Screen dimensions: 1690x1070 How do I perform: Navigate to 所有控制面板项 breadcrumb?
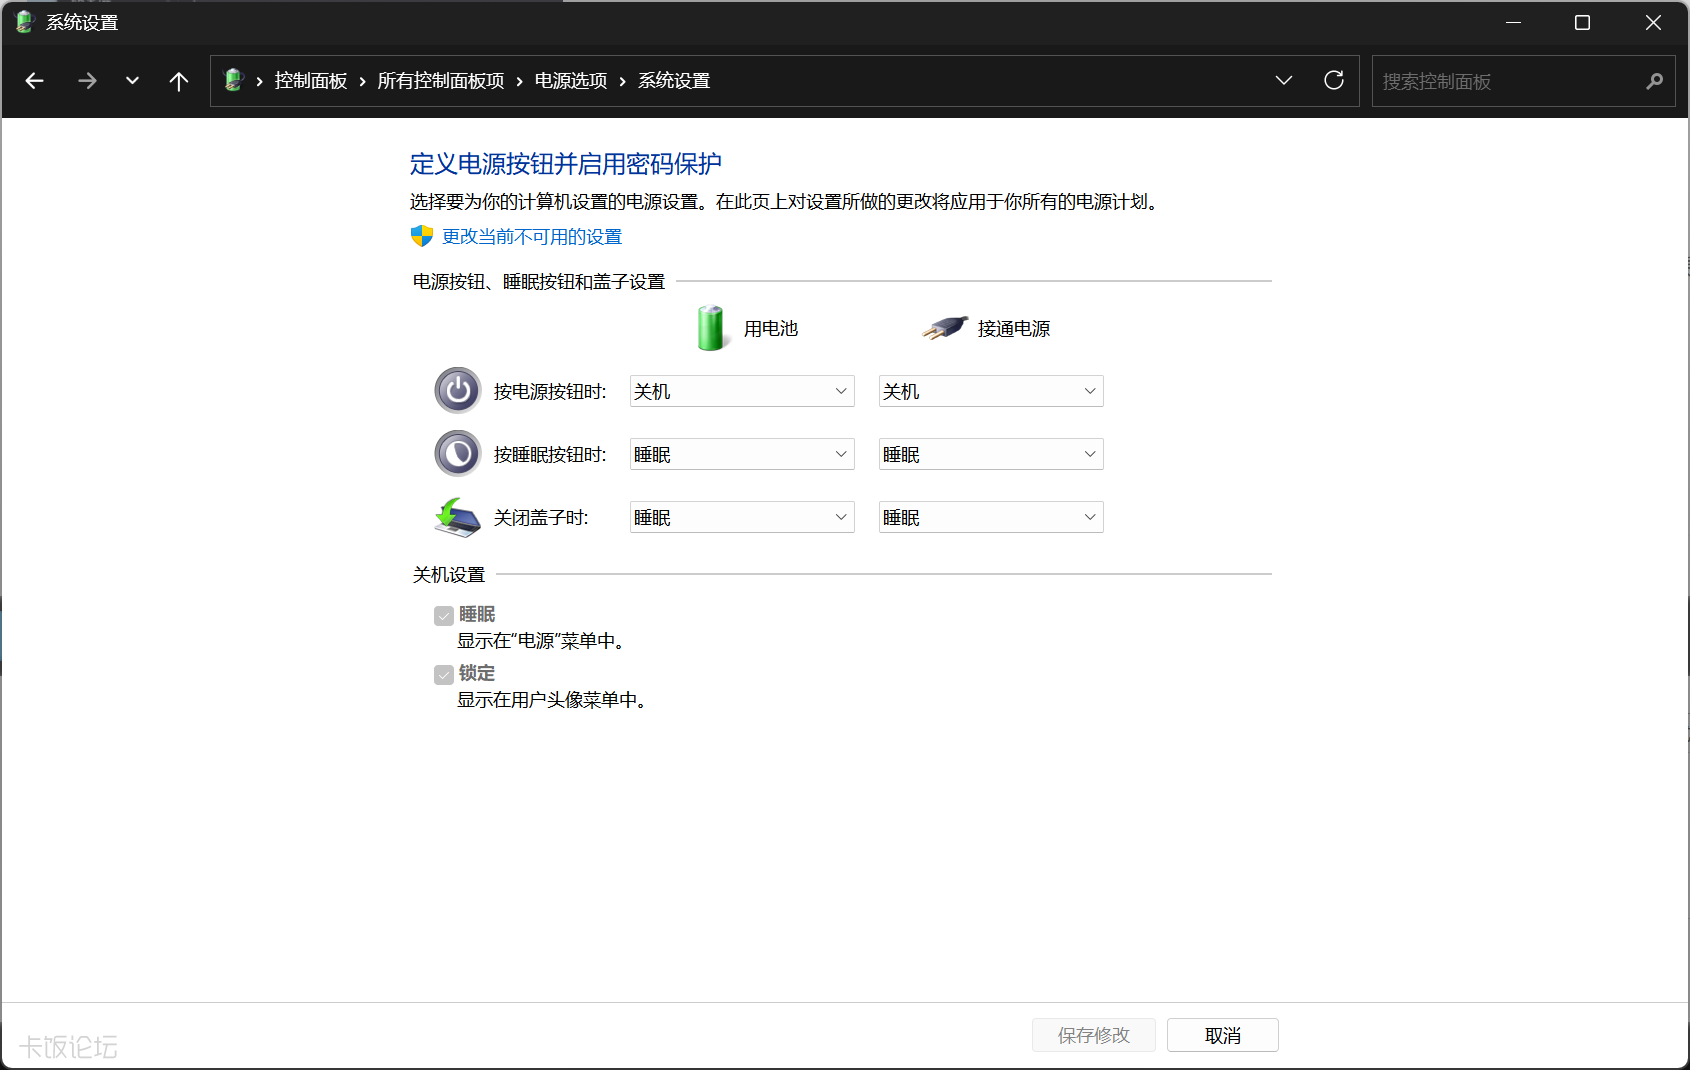point(441,81)
